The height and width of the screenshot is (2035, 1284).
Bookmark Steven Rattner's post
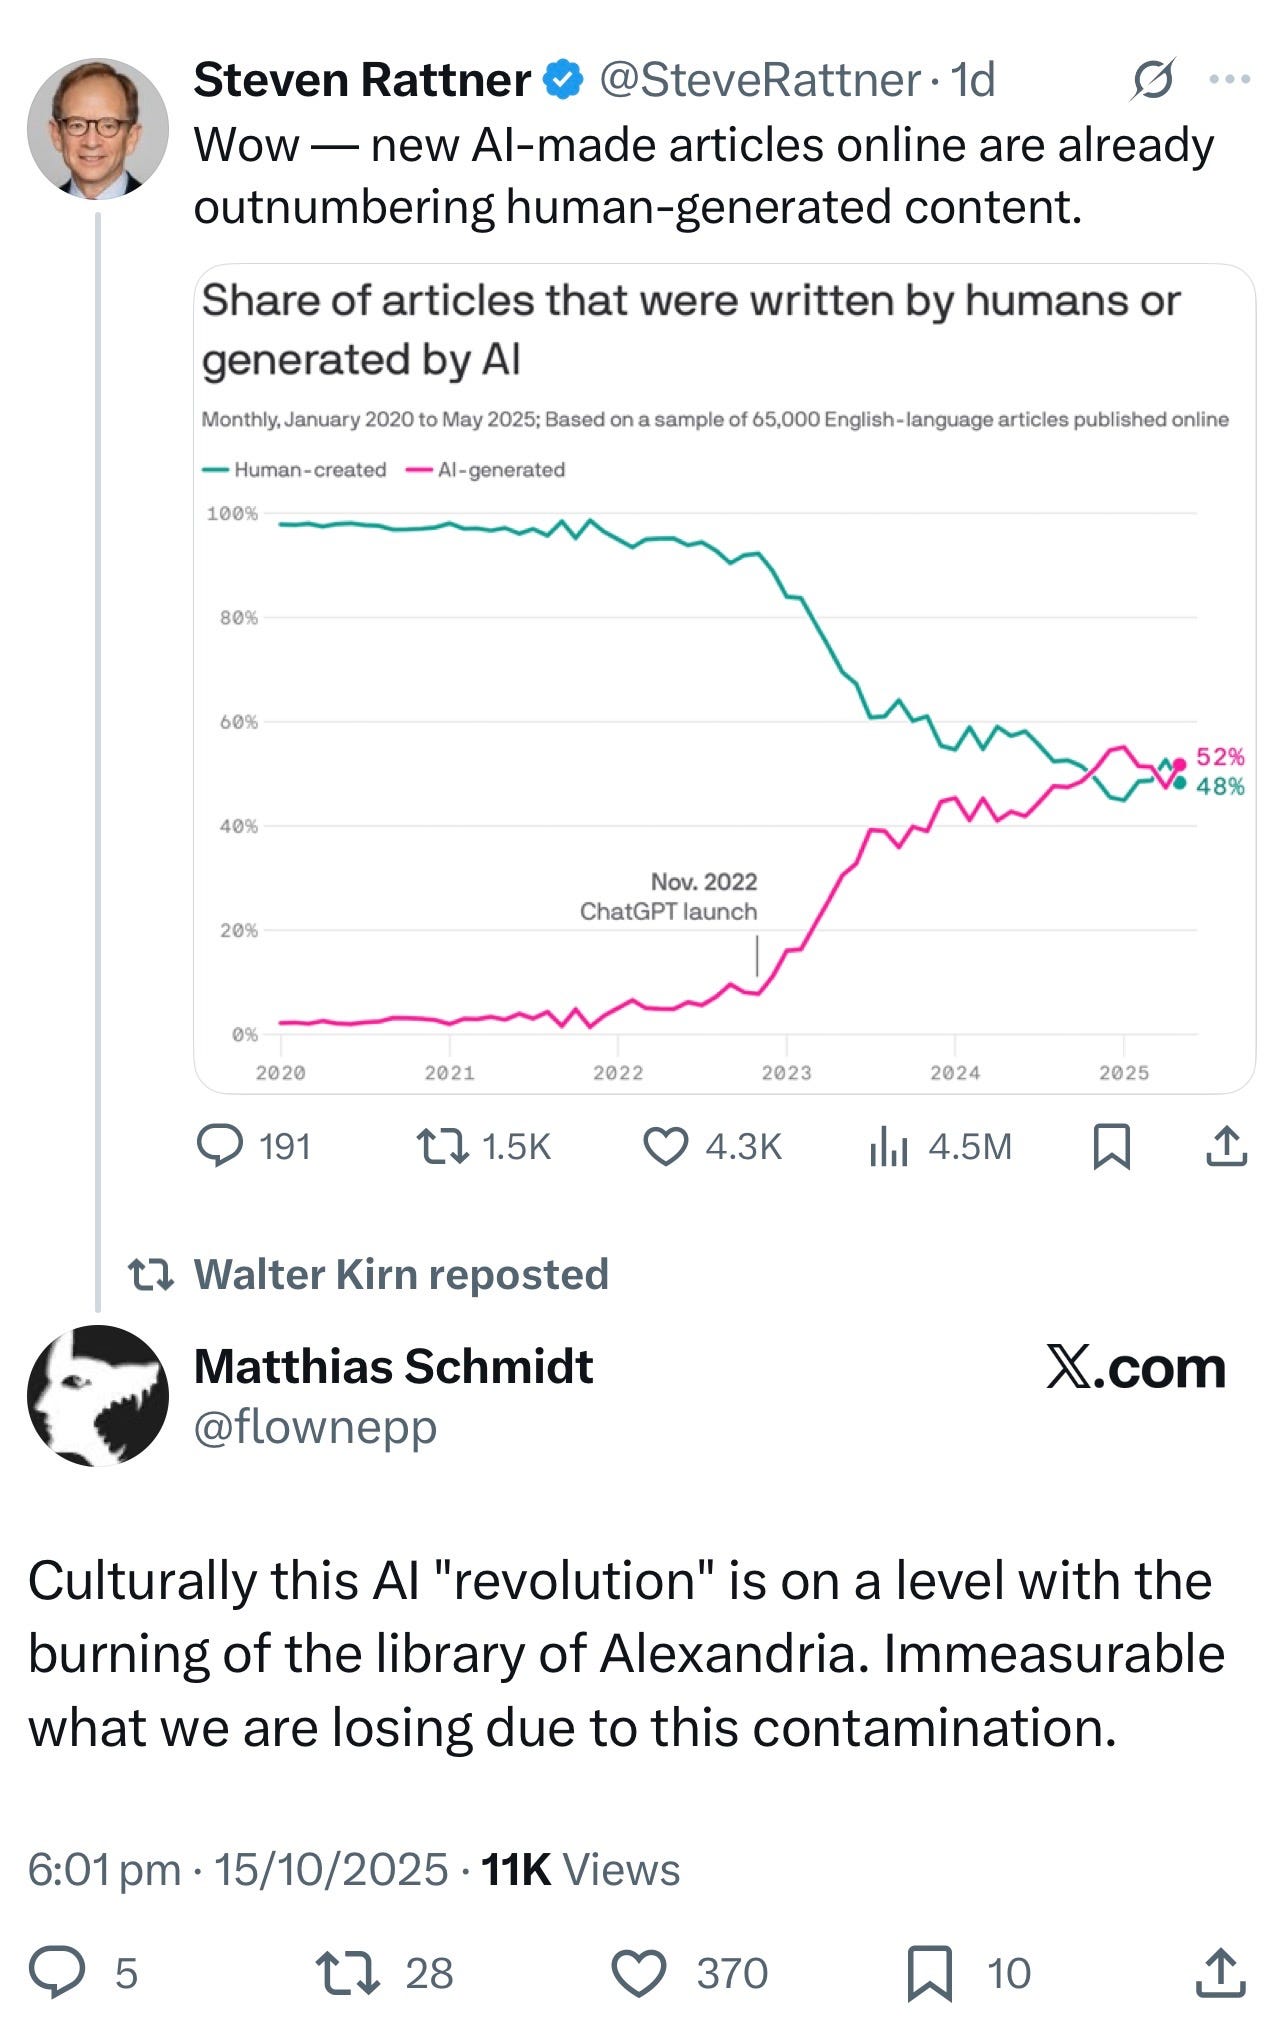point(1111,1146)
